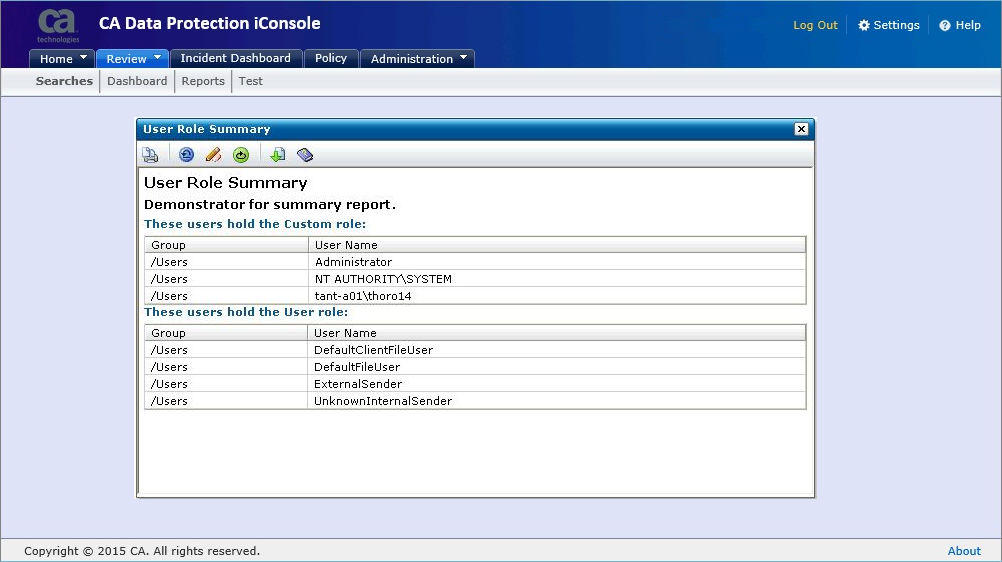Click the Settings gear icon
1002x562 pixels.
click(x=864, y=25)
